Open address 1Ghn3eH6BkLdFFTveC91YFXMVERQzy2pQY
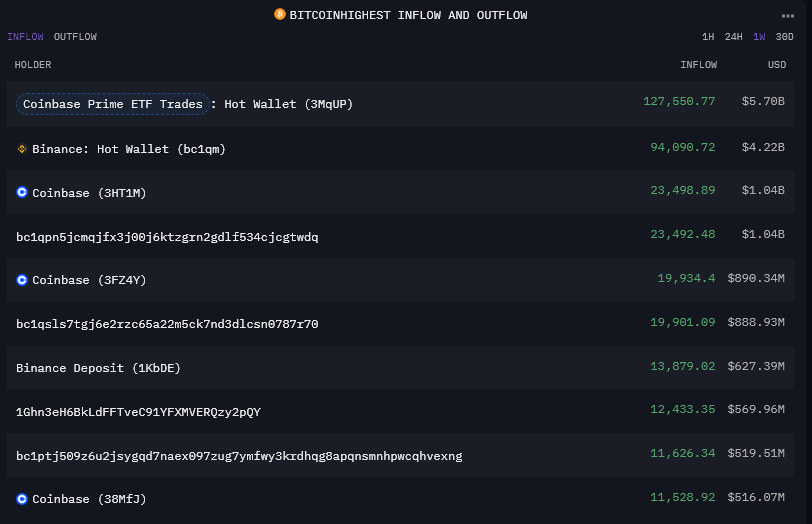 tap(138, 412)
